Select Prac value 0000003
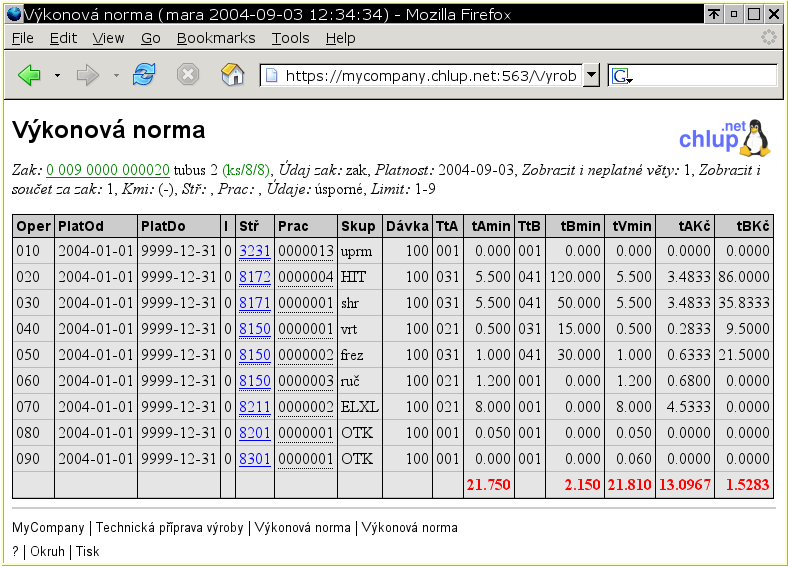Viewport: 788px width, 567px height. coord(306,381)
